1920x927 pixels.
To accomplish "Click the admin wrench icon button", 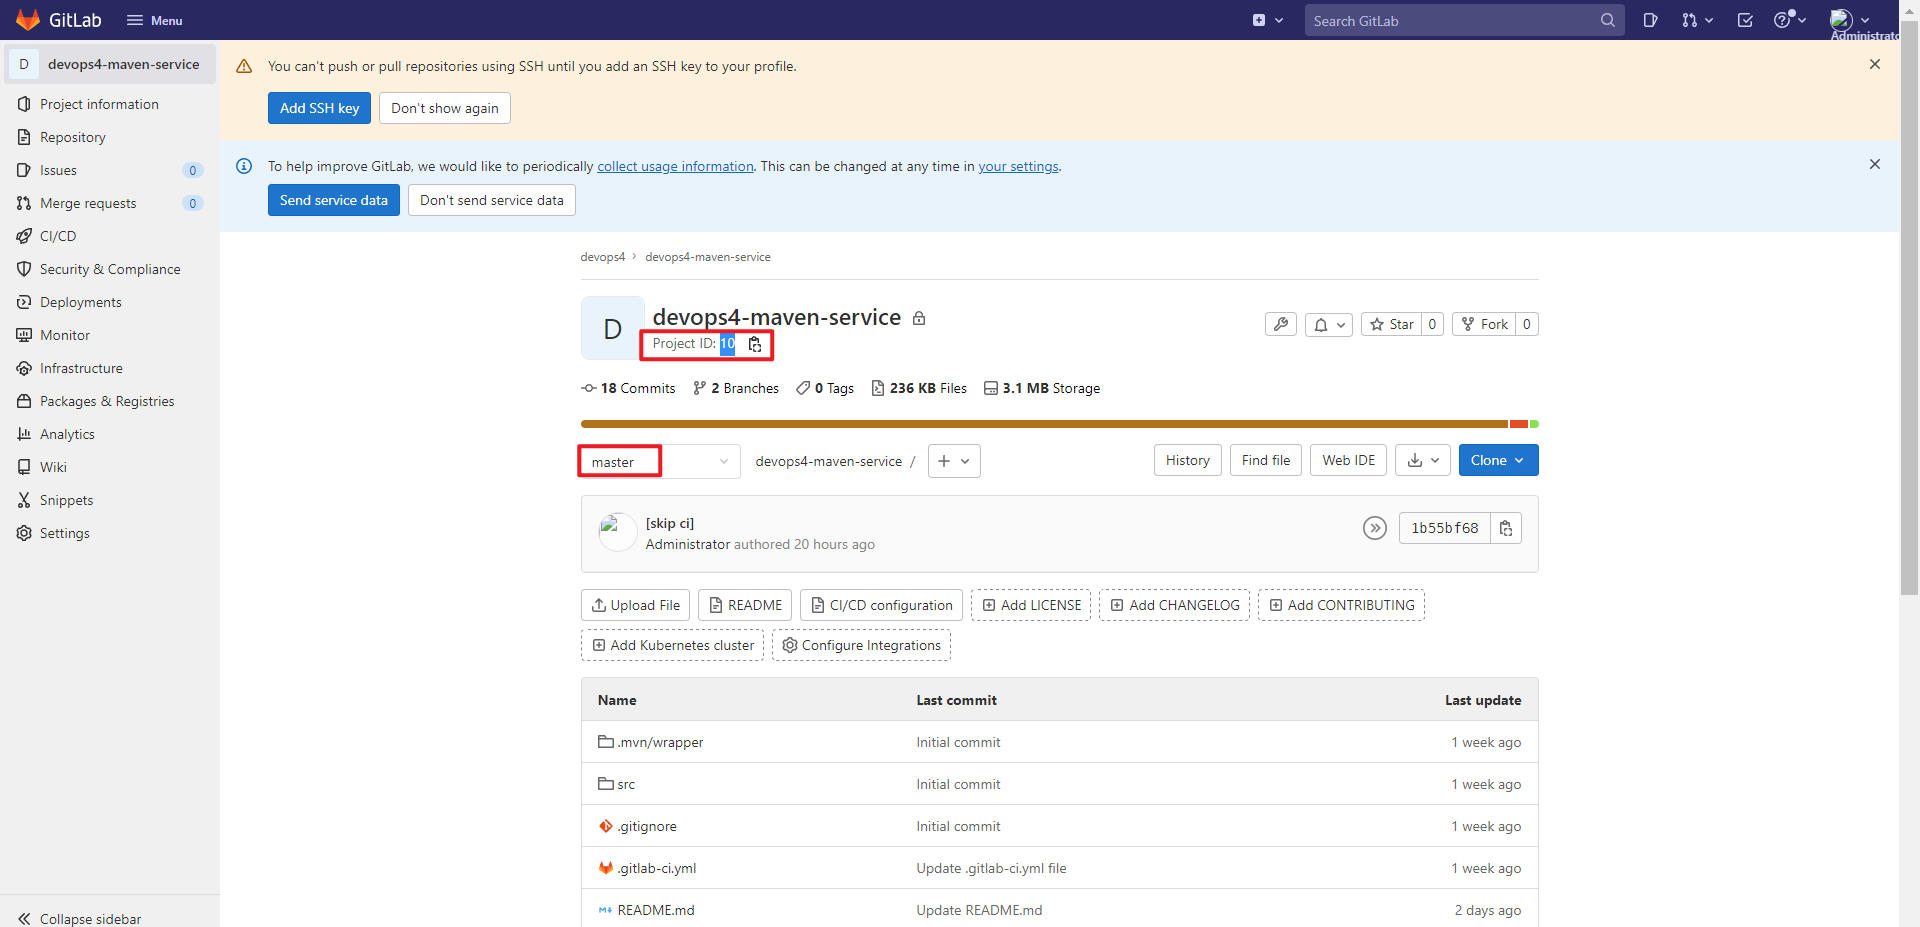I will [x=1281, y=324].
